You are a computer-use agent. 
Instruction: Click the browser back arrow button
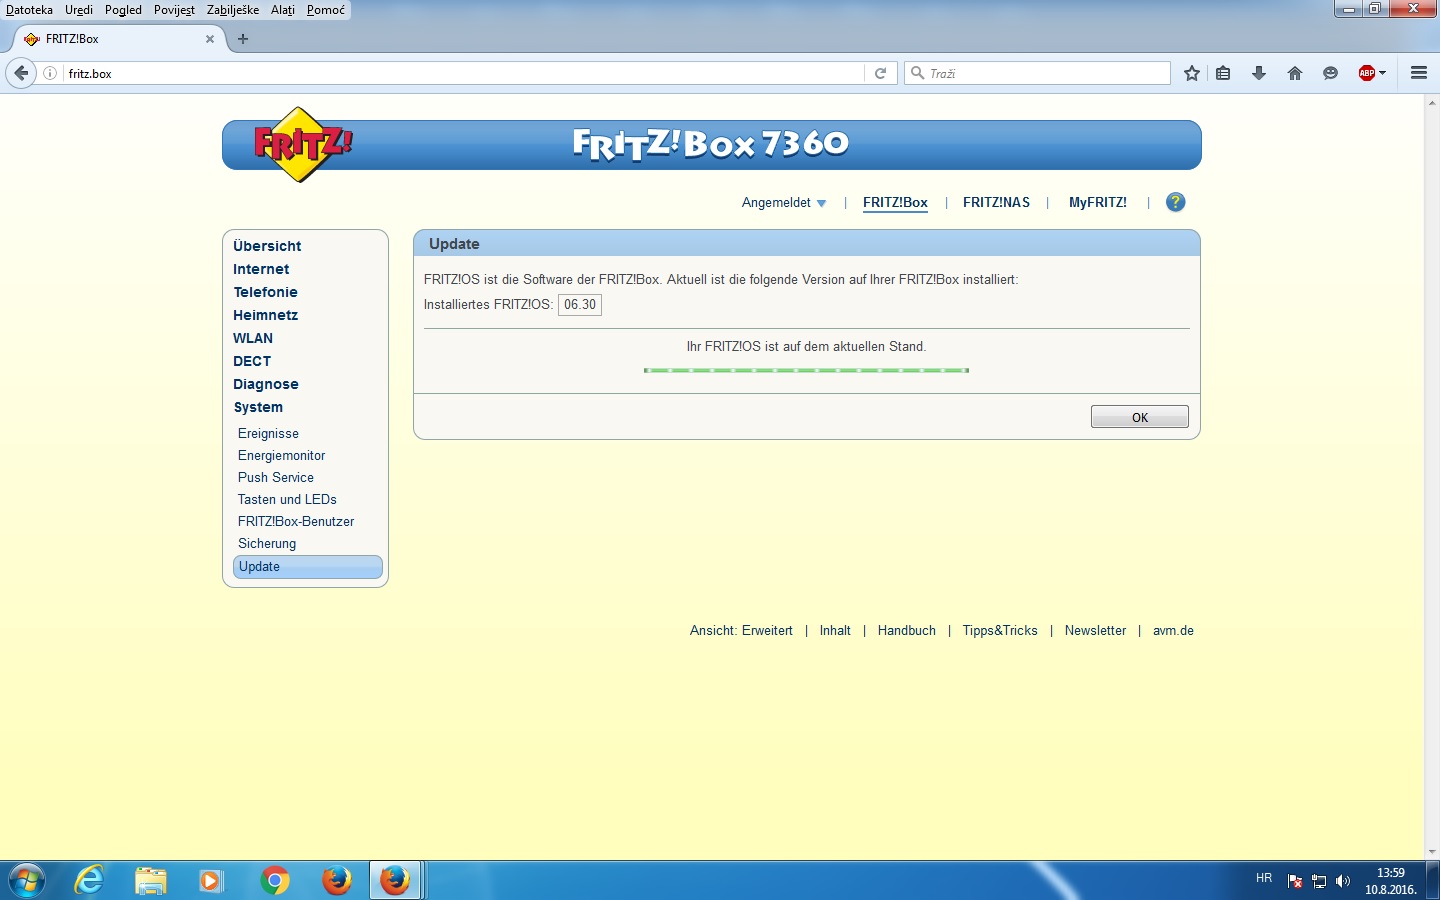click(x=21, y=73)
